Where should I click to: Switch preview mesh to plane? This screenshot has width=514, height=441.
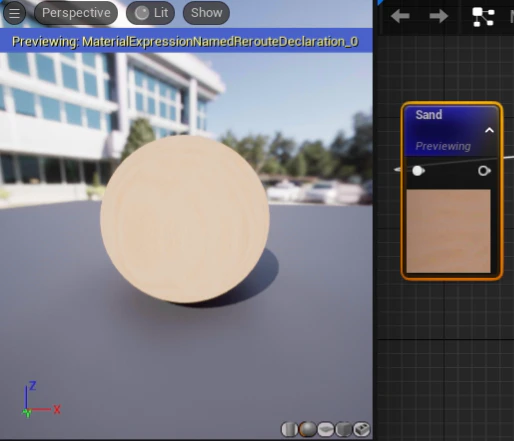point(325,429)
